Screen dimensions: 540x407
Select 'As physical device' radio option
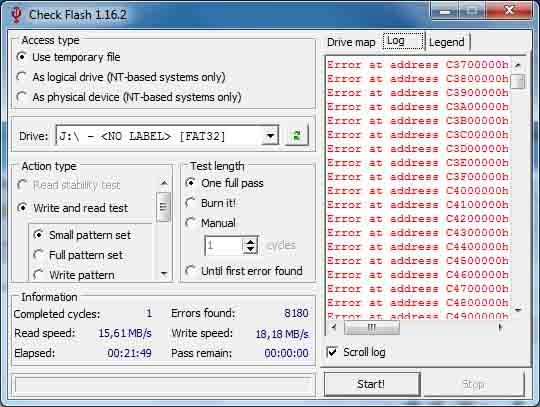coord(22,97)
